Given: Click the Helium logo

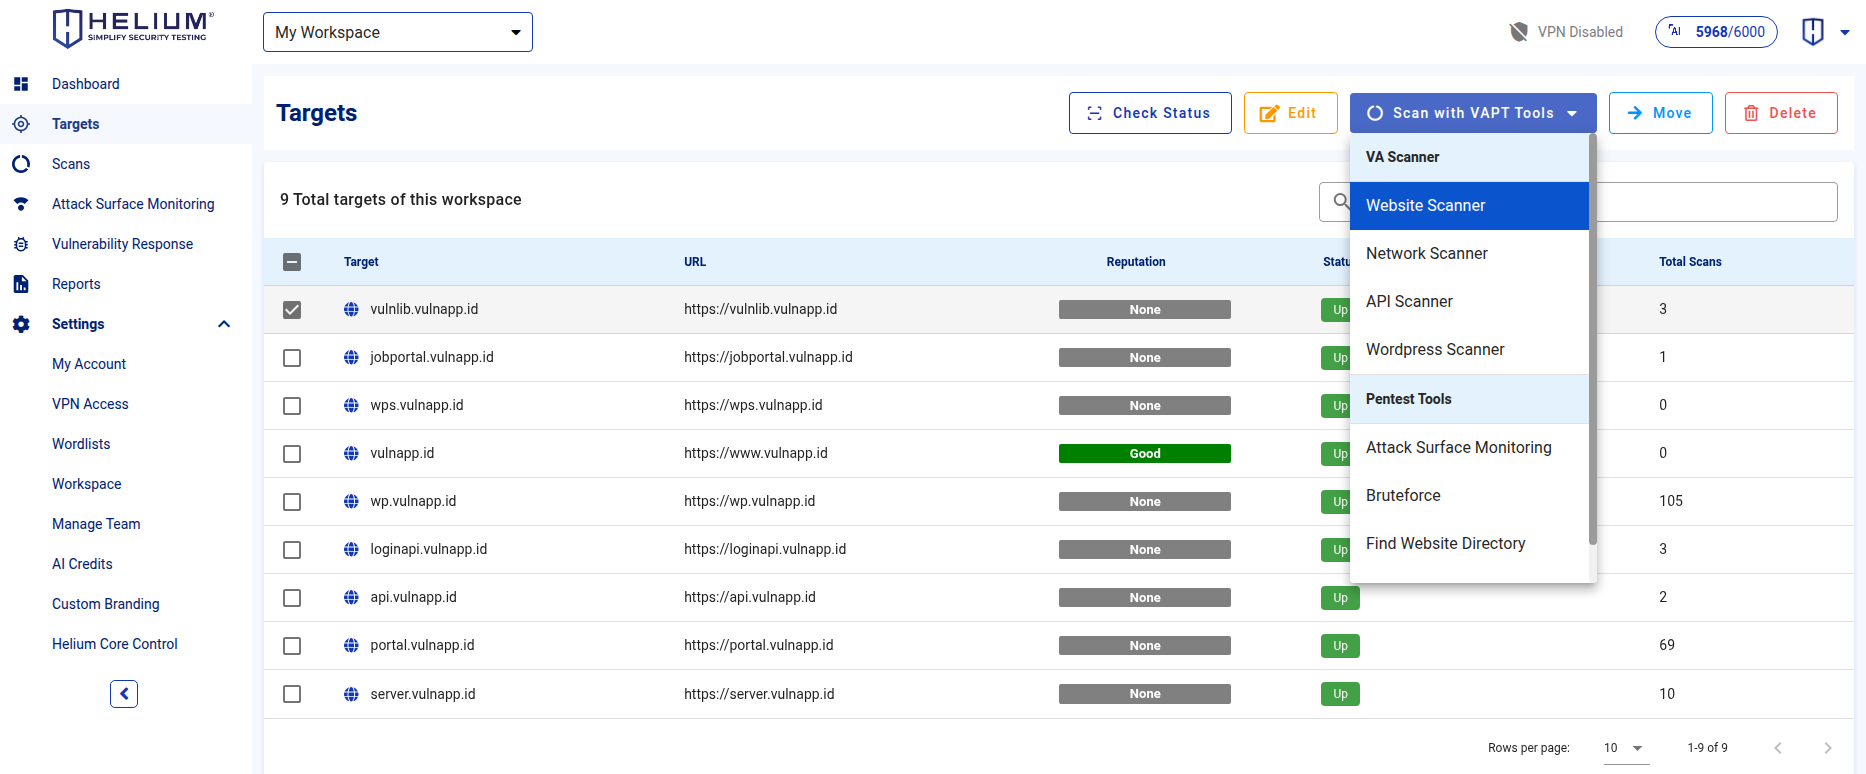Looking at the screenshot, I should [x=133, y=28].
